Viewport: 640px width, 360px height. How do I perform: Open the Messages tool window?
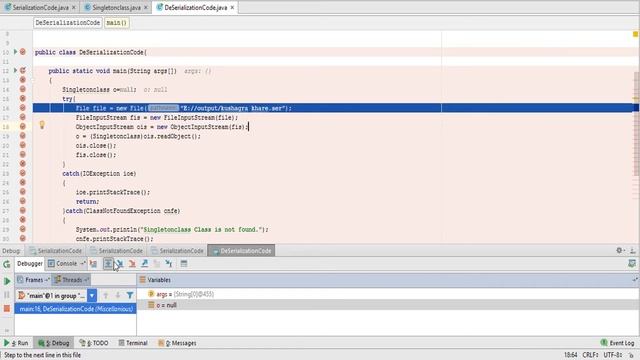177,343
